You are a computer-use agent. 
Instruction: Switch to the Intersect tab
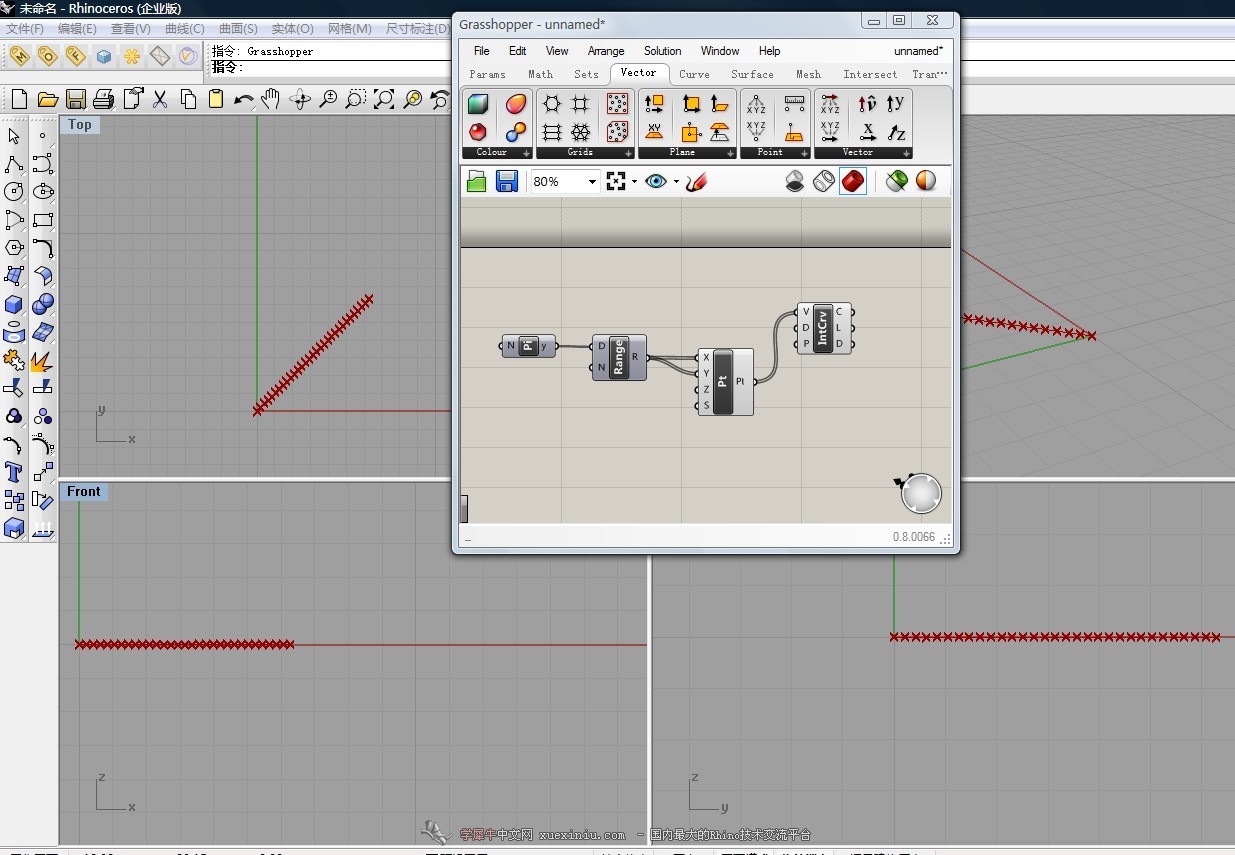tap(870, 74)
